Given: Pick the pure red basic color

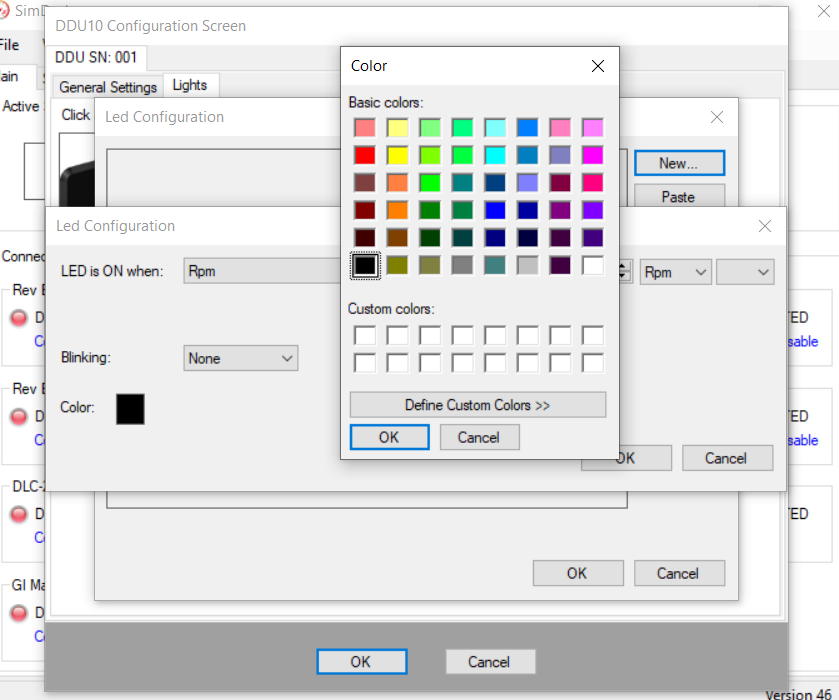Looking at the screenshot, I should [x=365, y=155].
